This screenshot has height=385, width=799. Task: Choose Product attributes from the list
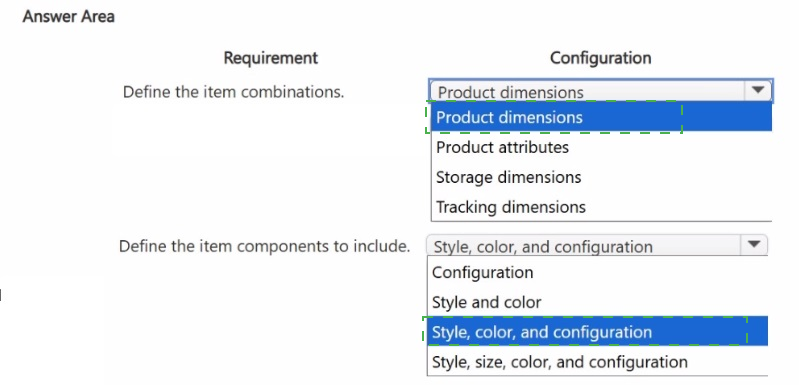(601, 147)
